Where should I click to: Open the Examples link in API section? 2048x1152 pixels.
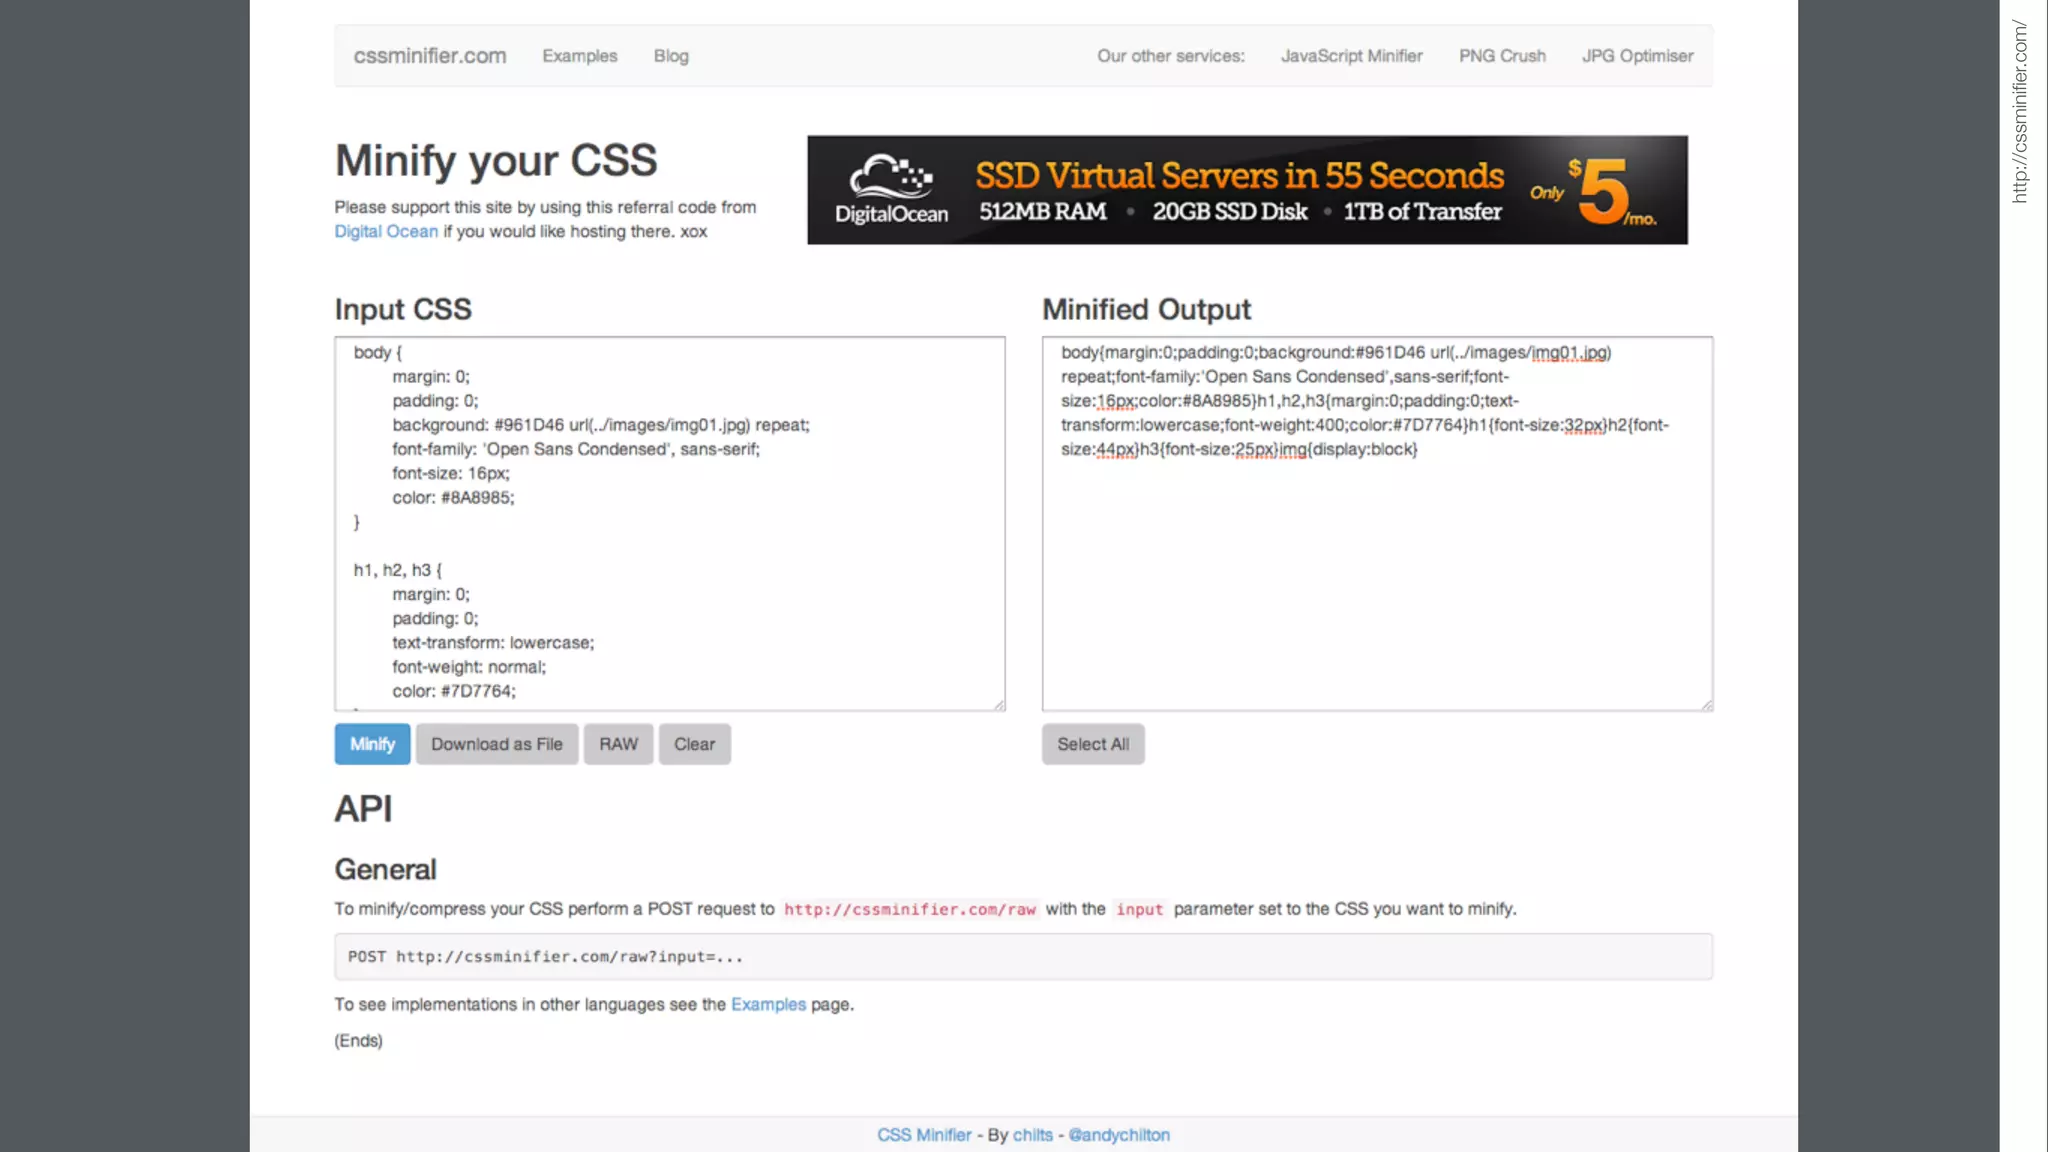[x=768, y=1004]
